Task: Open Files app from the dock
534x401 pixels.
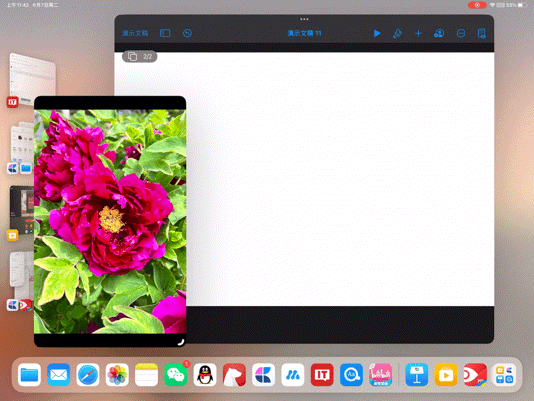Action: 29,375
